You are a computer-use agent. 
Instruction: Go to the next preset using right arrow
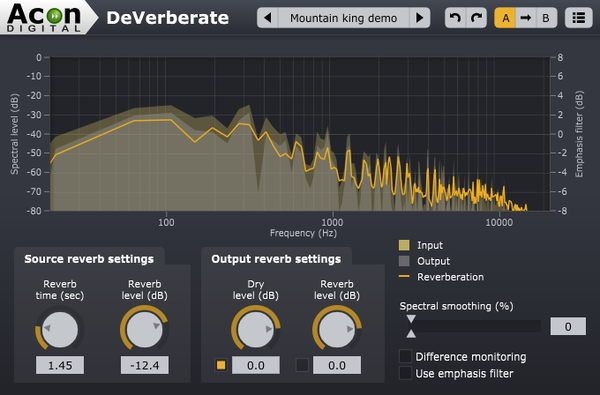coord(420,18)
